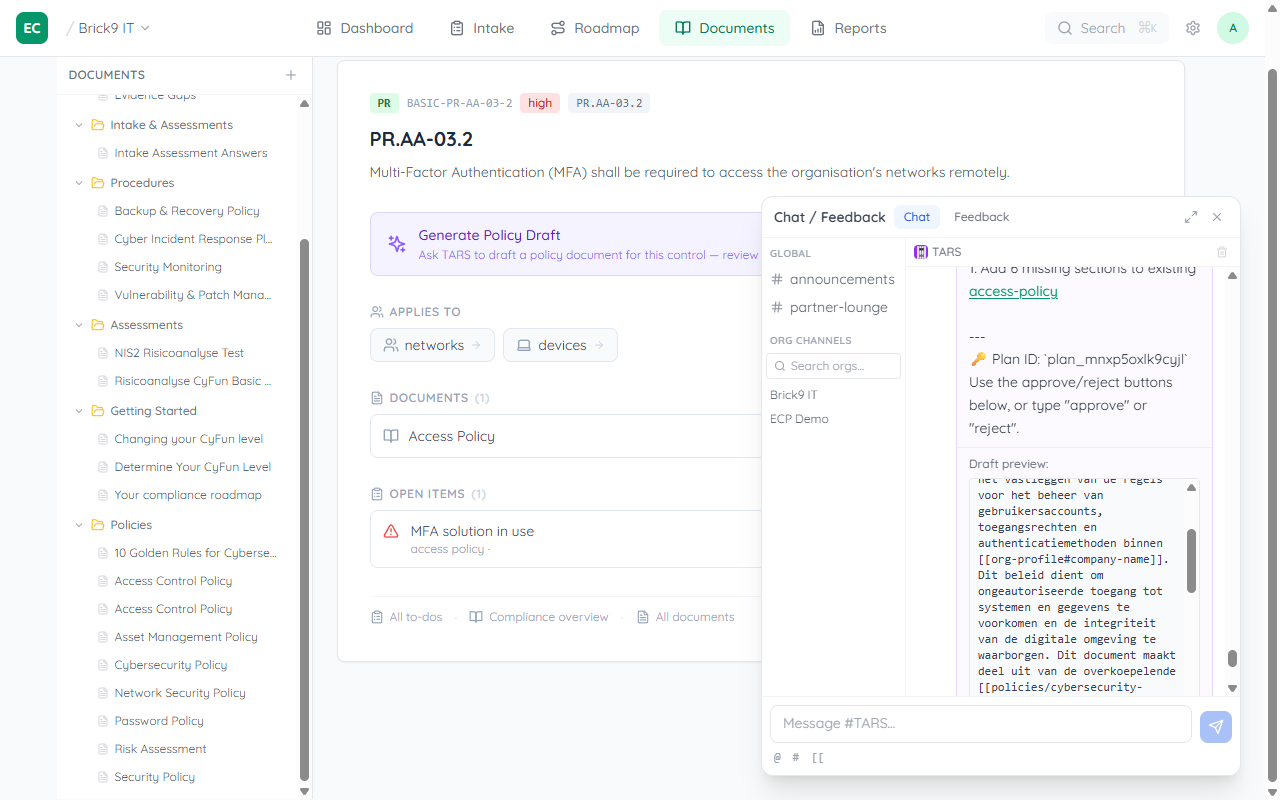
Task: Collapse the Policies folder
Action: click(x=79, y=524)
